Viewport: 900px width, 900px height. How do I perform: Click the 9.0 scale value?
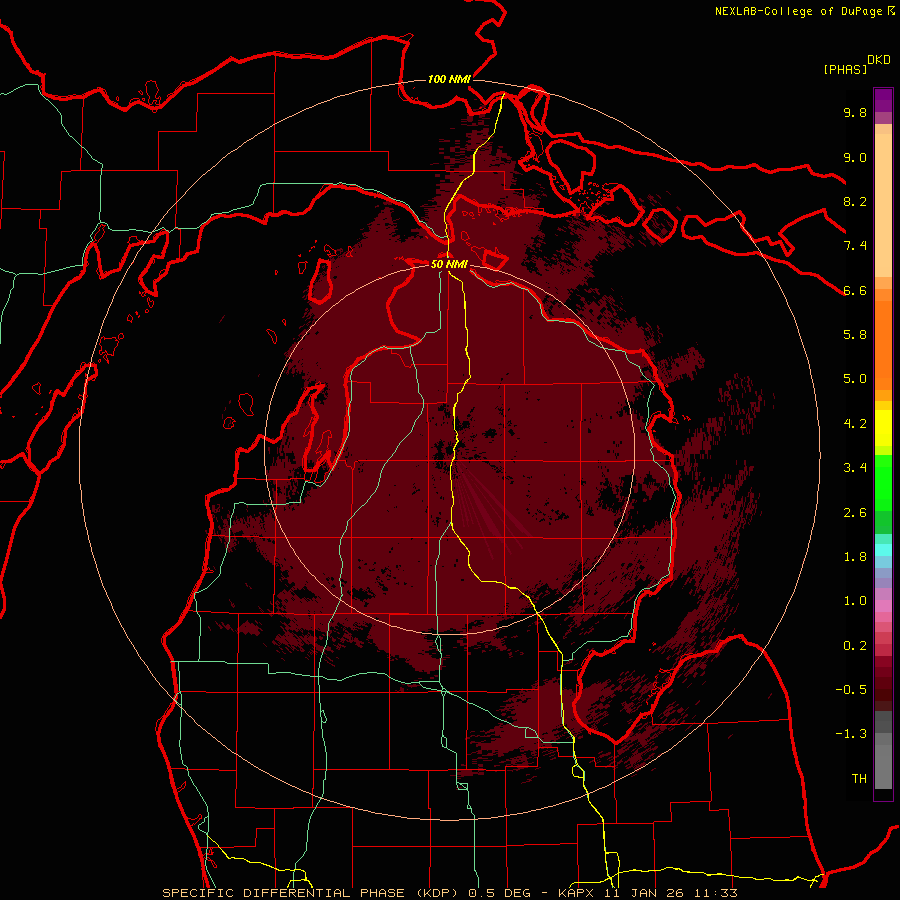pyautogui.click(x=855, y=157)
